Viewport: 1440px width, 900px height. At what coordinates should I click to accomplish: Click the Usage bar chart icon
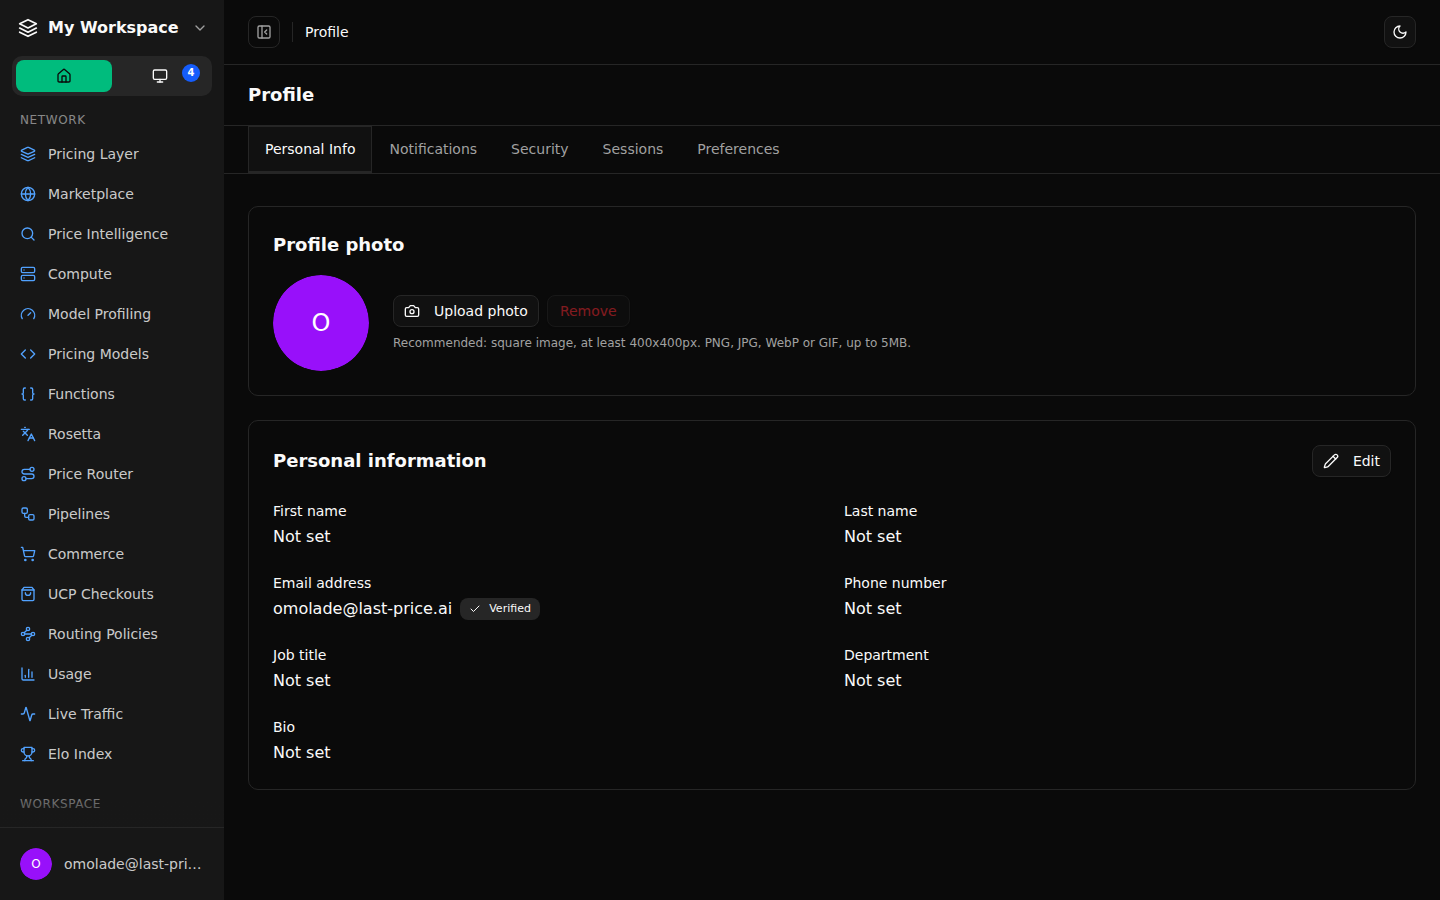click(28, 674)
